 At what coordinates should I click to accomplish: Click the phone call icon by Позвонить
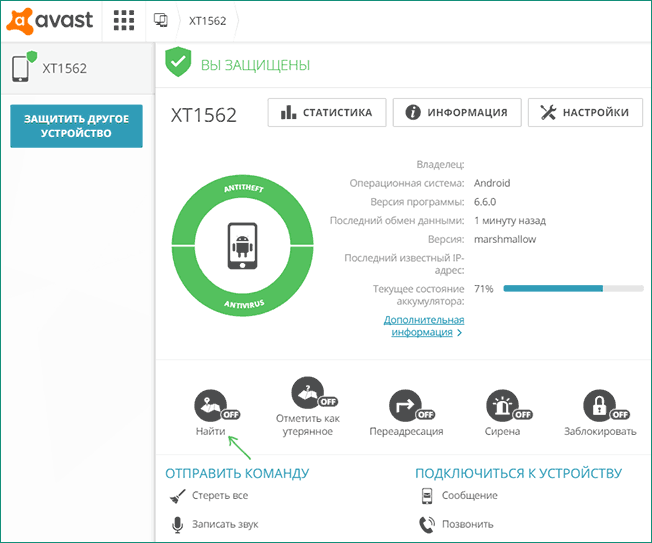[427, 524]
